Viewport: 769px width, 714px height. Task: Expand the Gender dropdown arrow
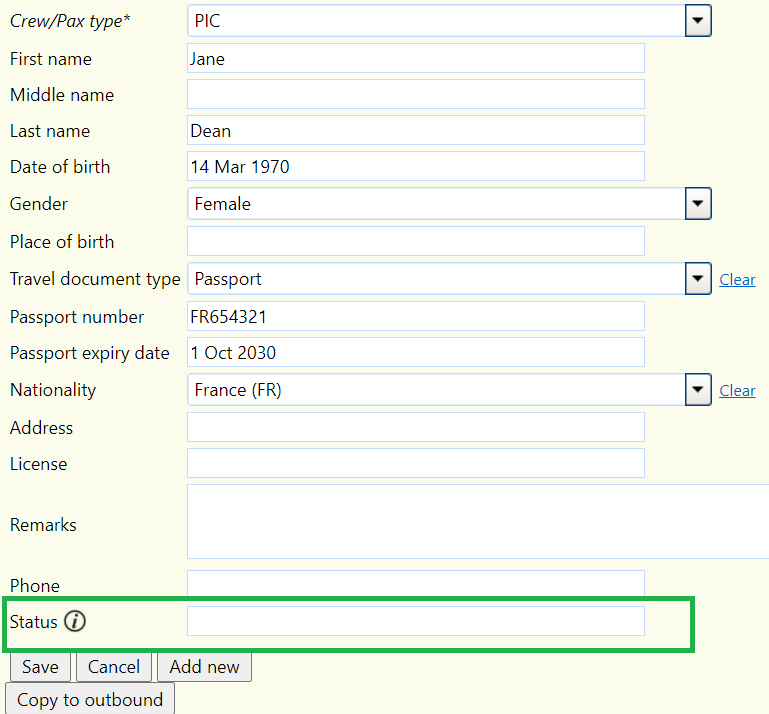click(x=698, y=204)
